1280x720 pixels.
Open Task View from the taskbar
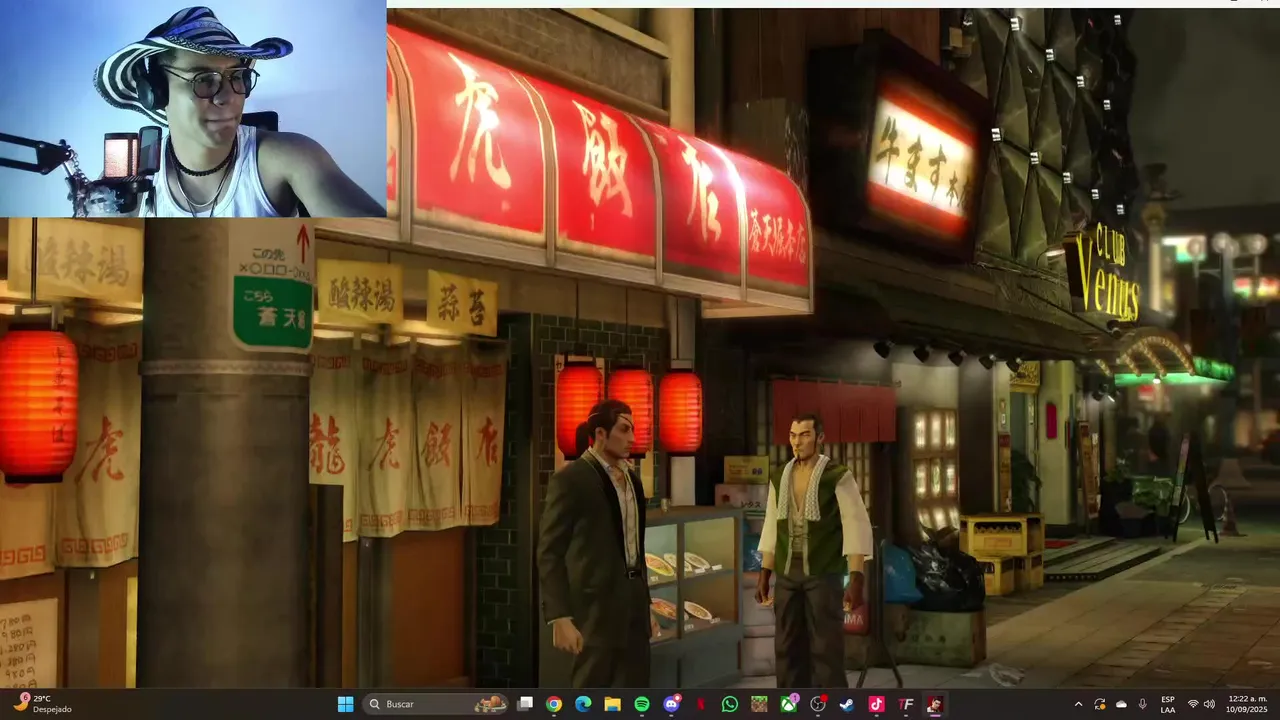(525, 704)
